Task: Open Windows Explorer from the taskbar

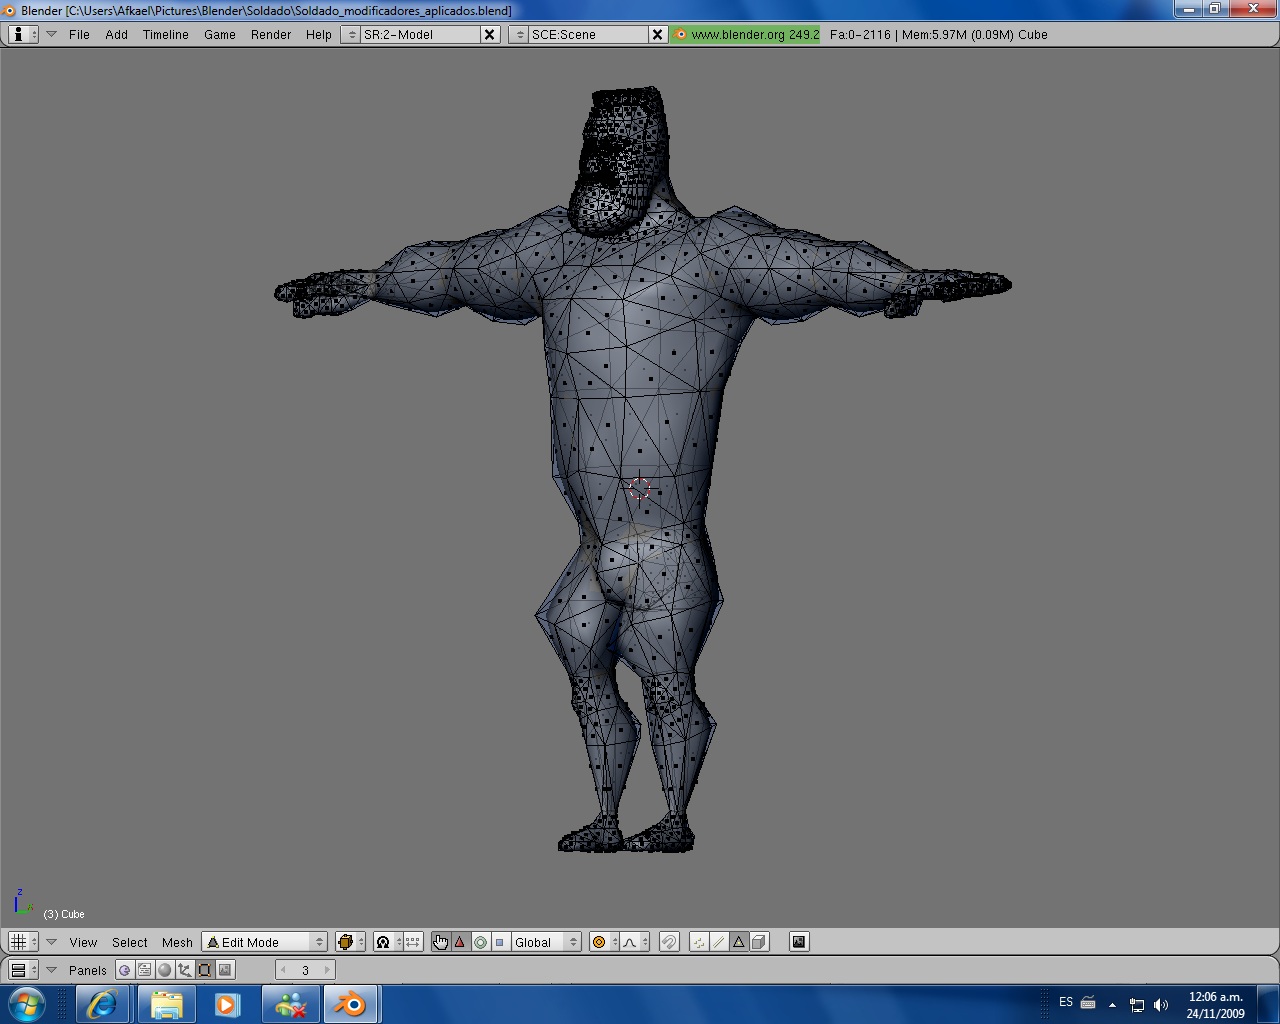Action: [x=165, y=1004]
